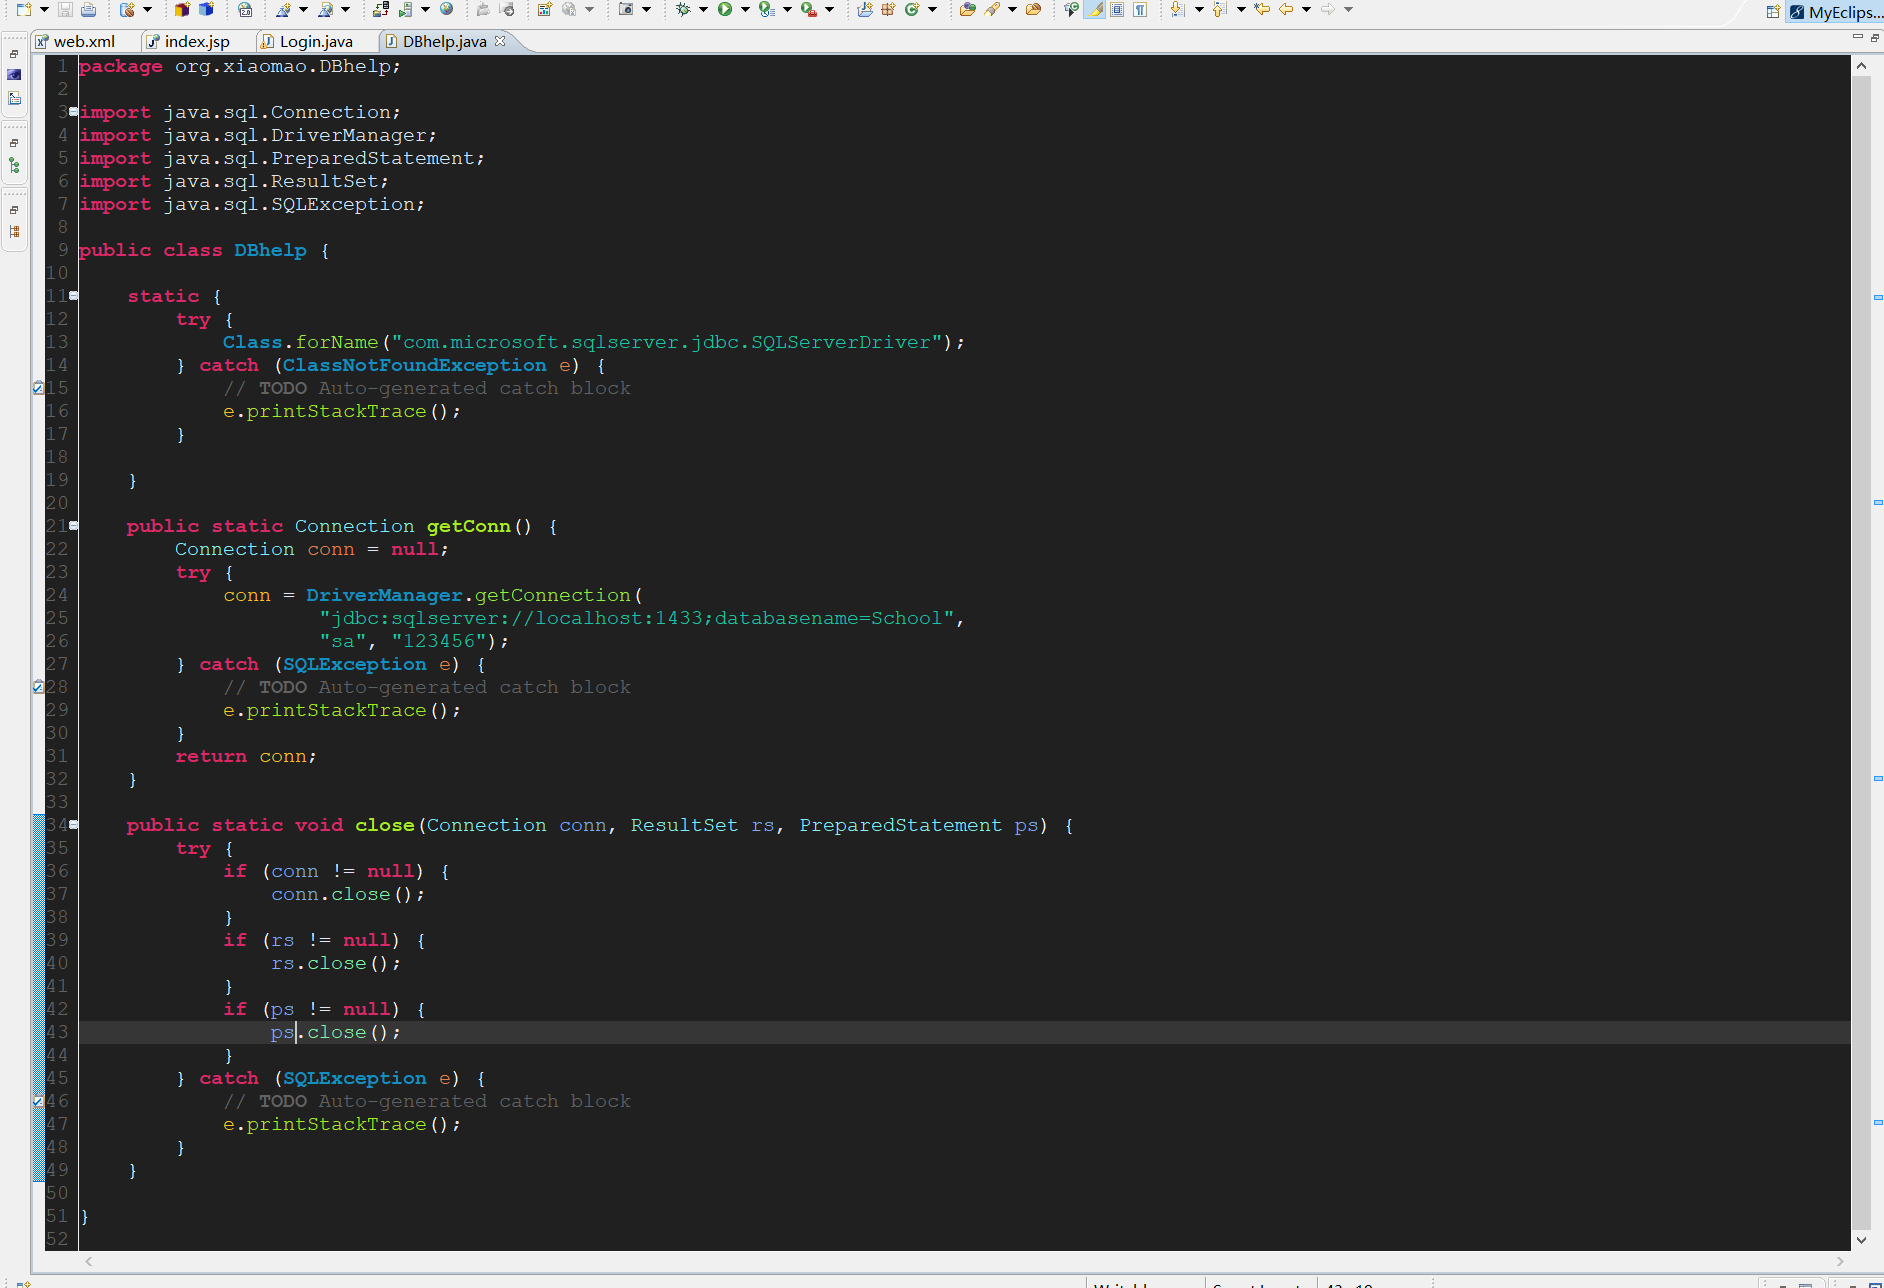Viewport: 1884px width, 1288px height.
Task: Click Last Edit Location icon
Action: click(1262, 10)
